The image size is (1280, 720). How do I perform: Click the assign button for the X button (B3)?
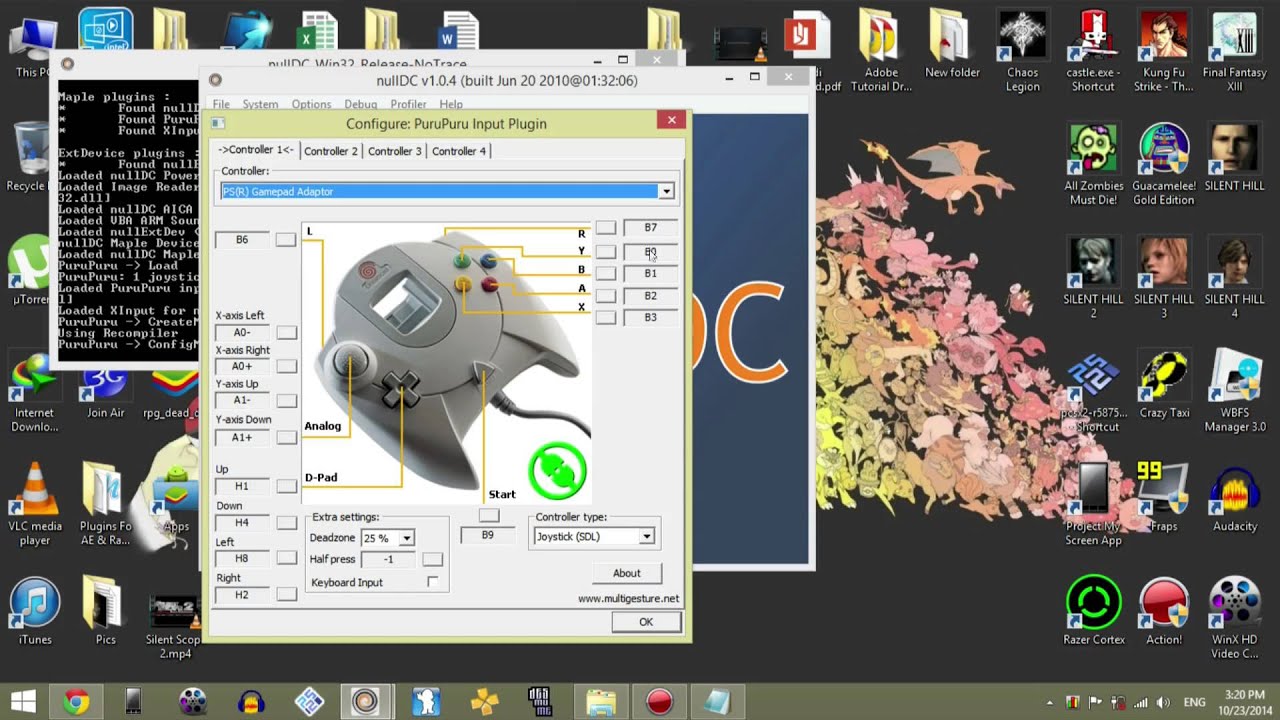click(606, 317)
